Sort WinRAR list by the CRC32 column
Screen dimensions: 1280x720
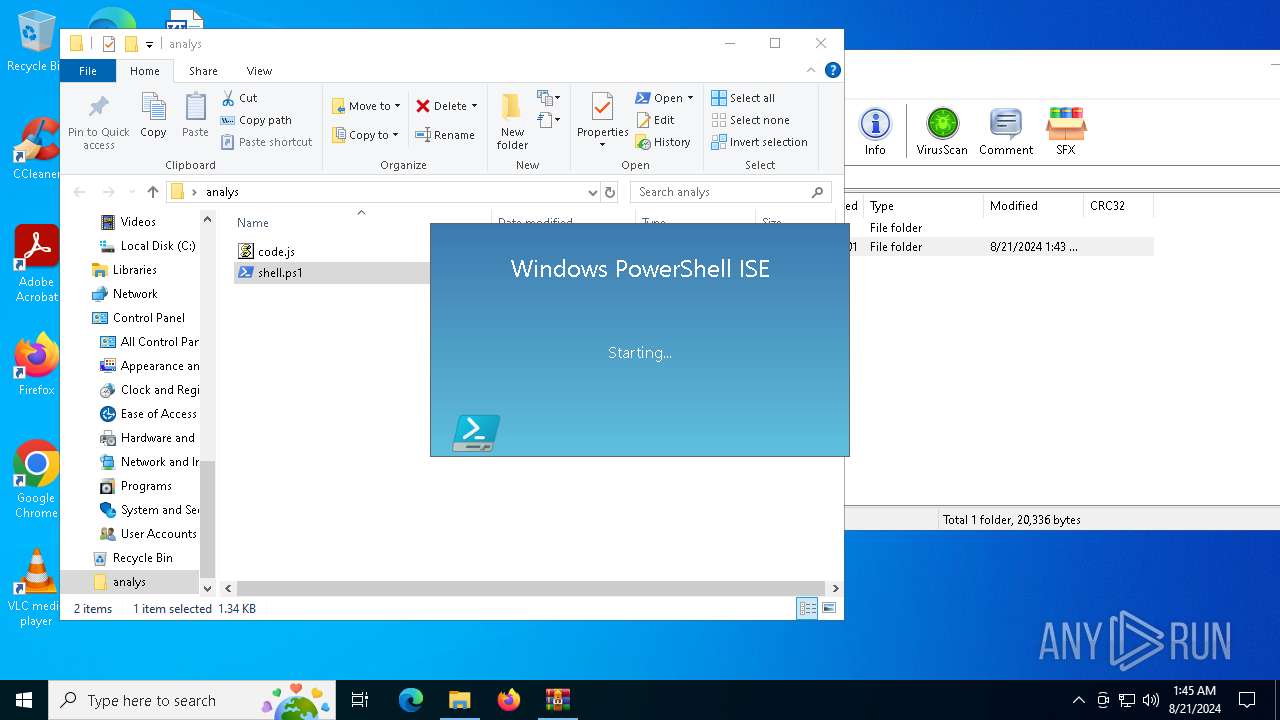[x=1118, y=206]
